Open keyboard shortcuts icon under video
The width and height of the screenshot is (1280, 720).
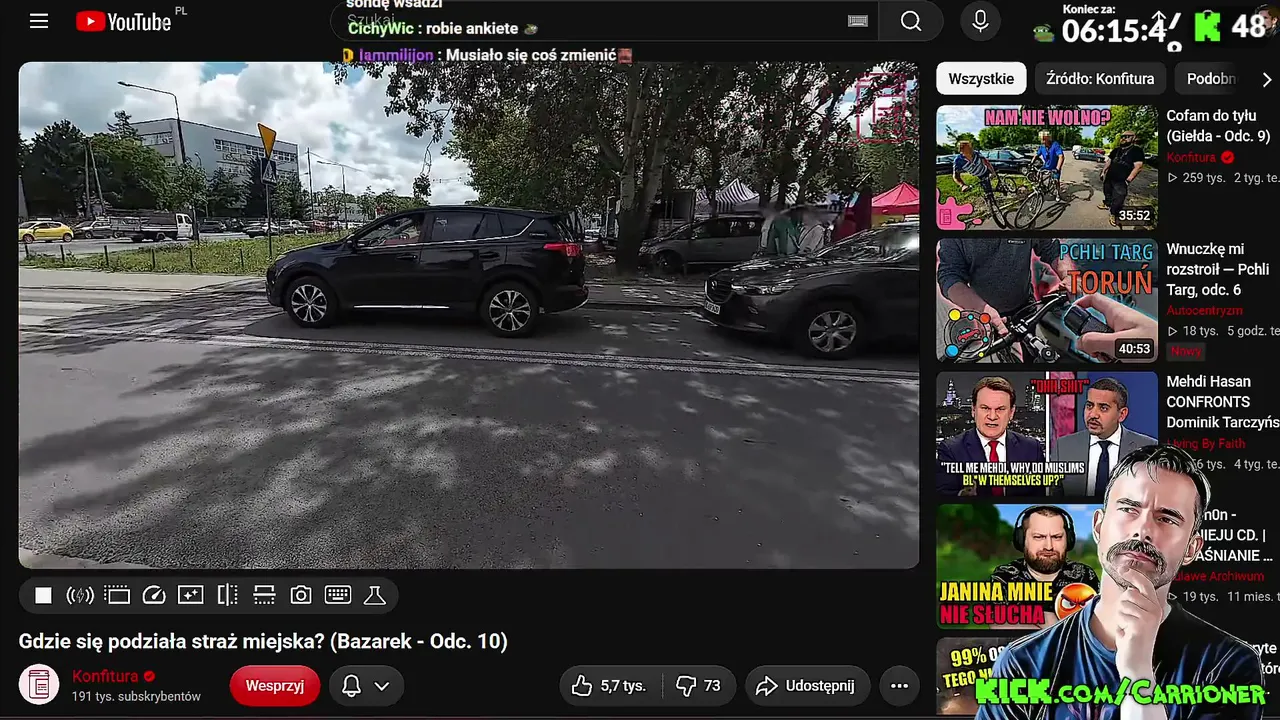338,596
